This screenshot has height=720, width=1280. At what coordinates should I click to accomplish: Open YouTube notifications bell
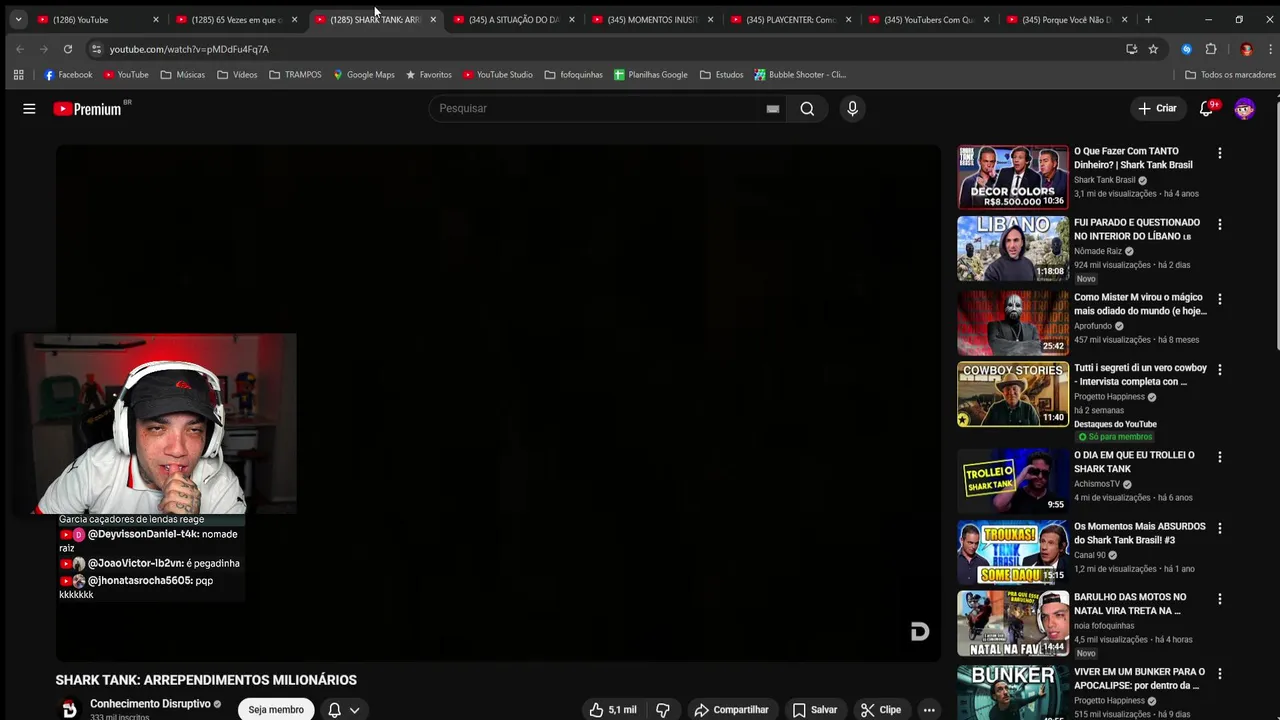click(1206, 108)
